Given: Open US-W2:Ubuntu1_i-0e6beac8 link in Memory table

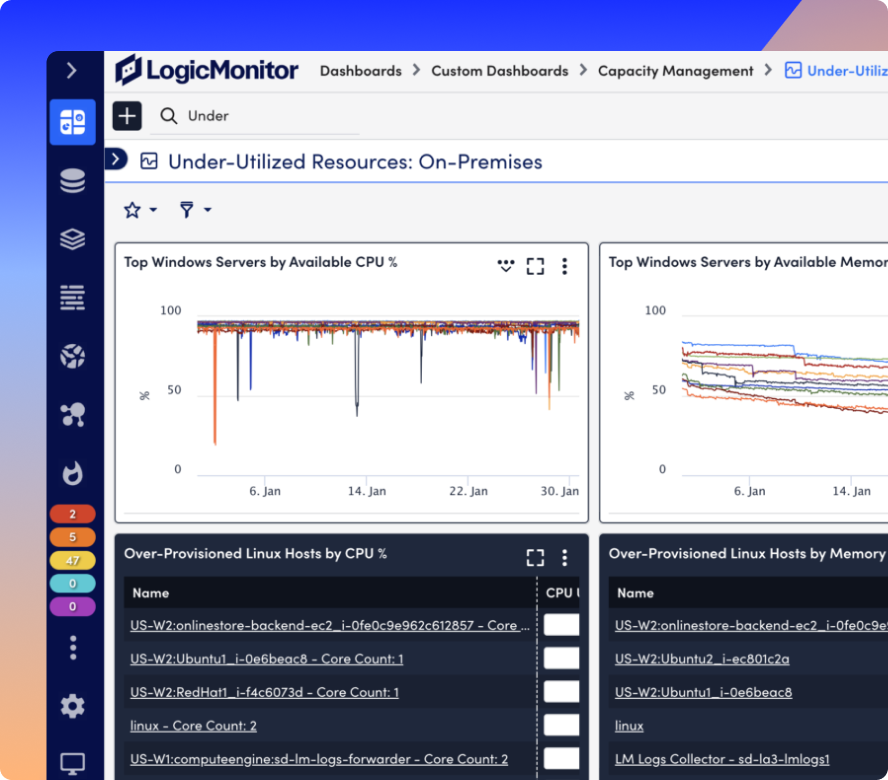Looking at the screenshot, I should (703, 692).
